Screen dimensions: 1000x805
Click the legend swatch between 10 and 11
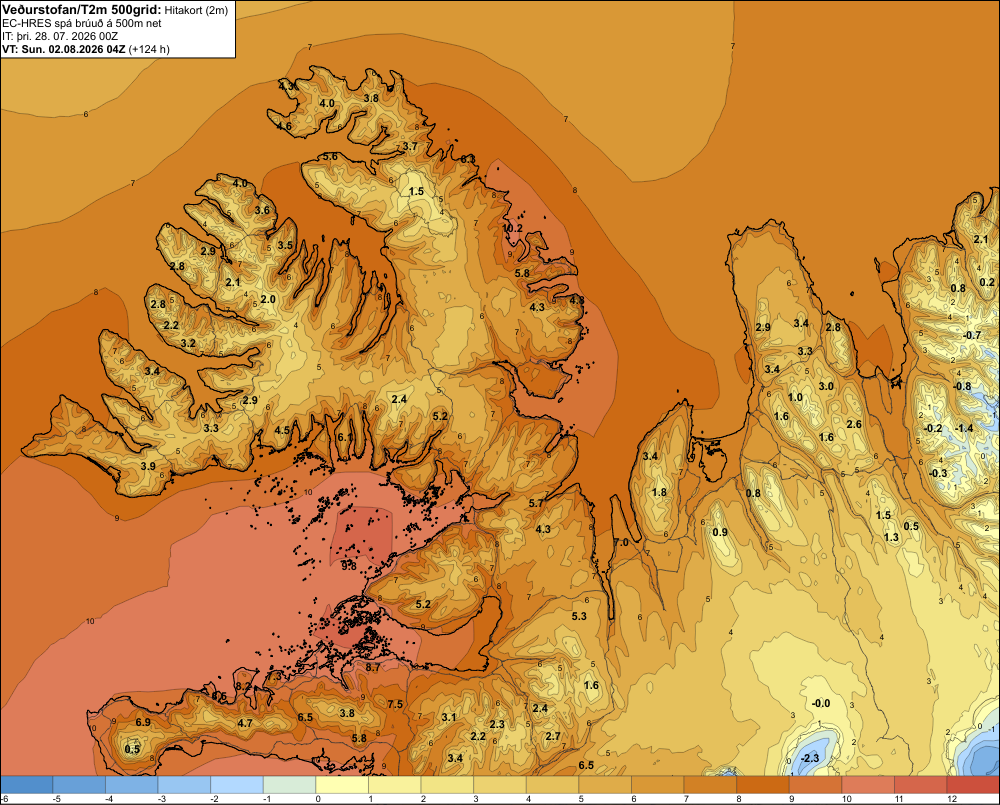tap(868, 785)
